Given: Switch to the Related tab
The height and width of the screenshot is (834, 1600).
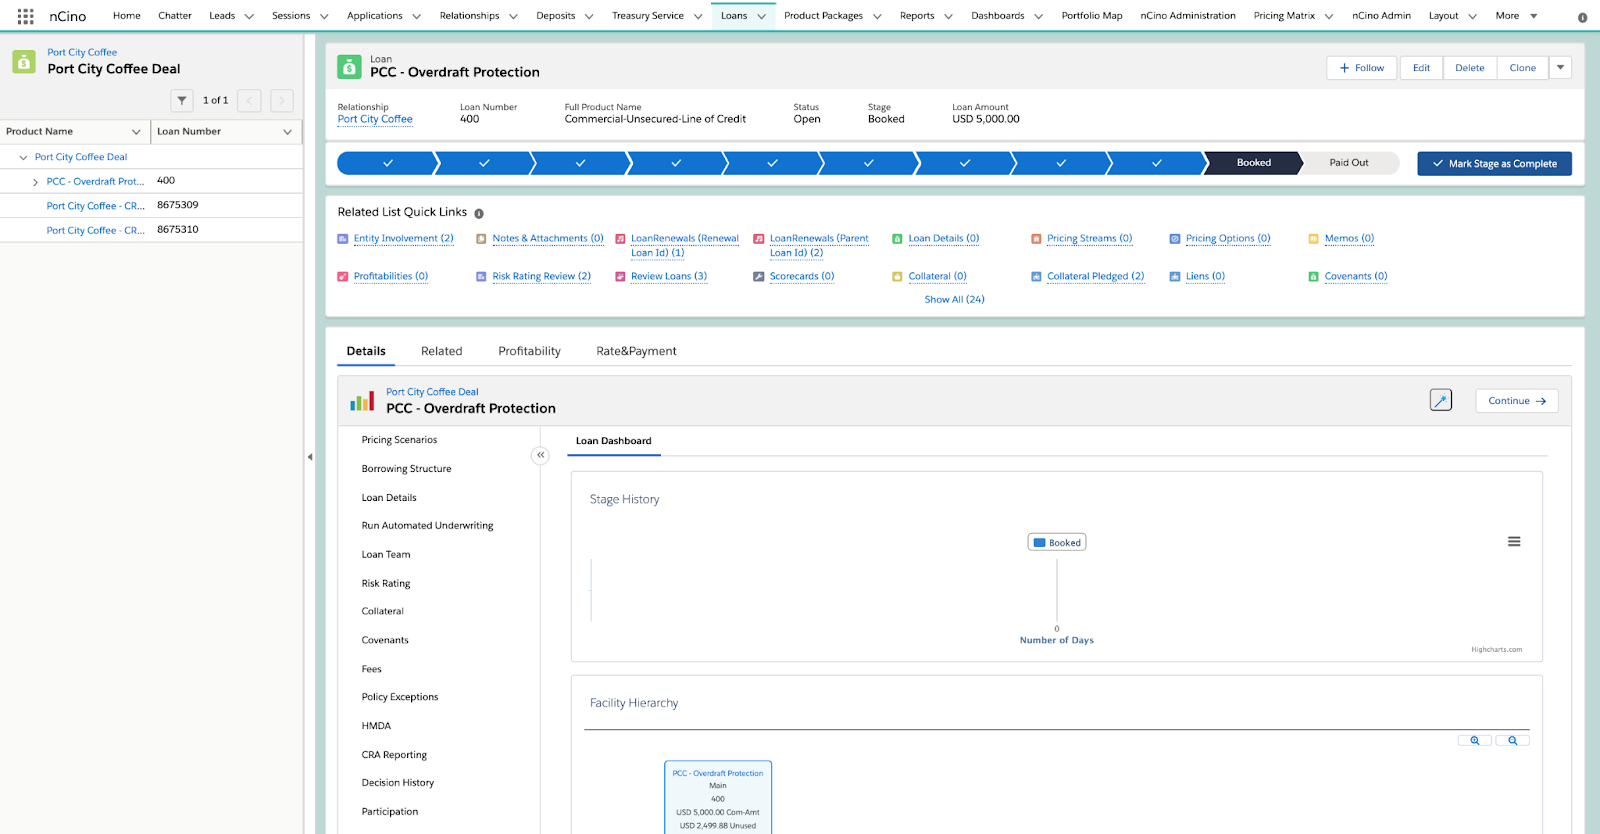Looking at the screenshot, I should tap(441, 351).
